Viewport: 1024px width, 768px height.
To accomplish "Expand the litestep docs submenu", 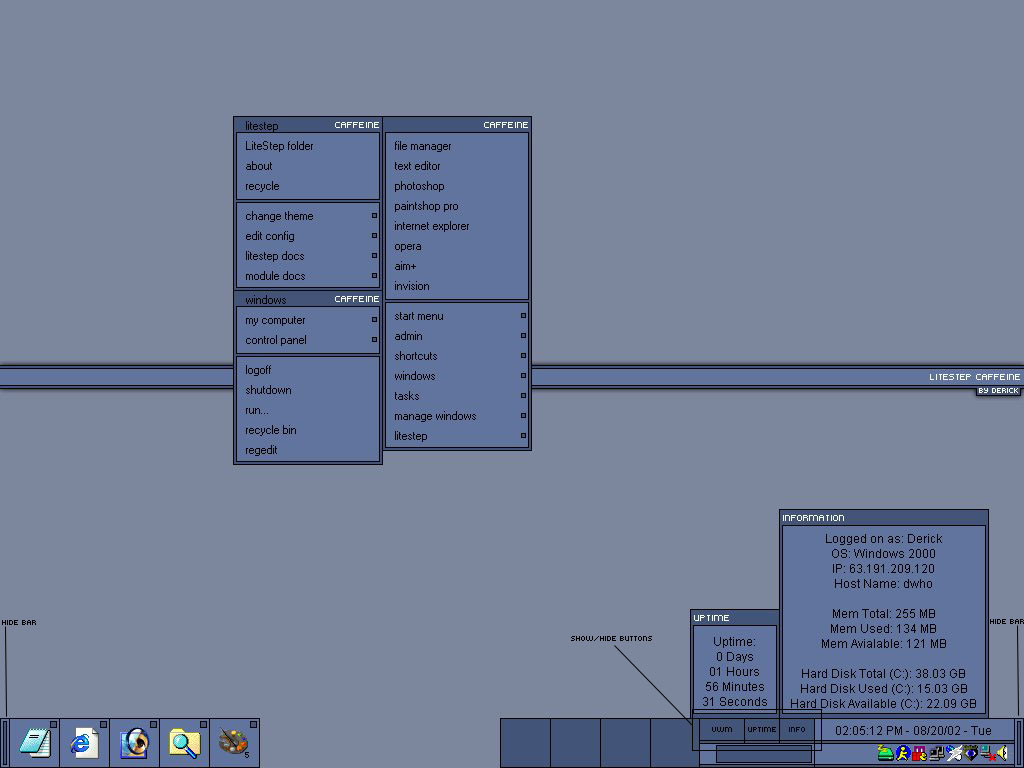I will pos(308,256).
